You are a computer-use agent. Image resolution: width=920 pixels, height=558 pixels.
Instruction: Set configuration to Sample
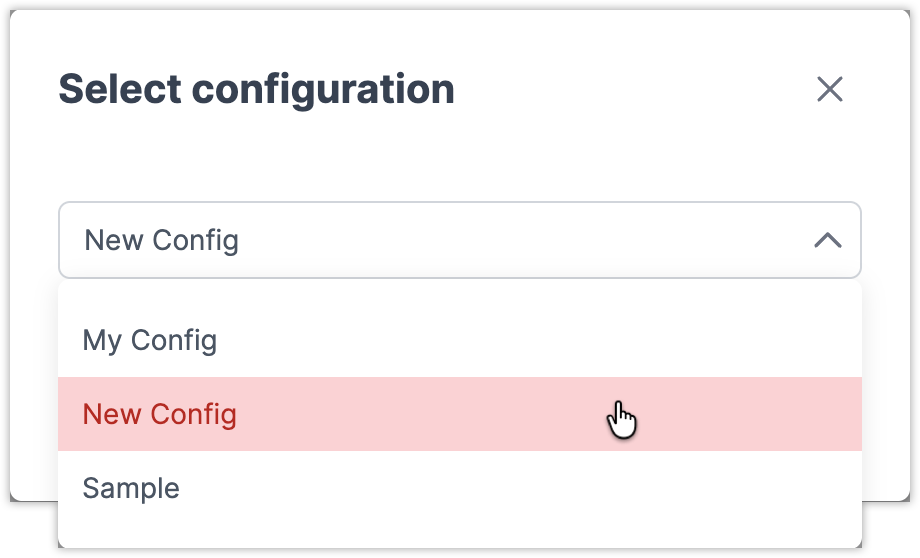(x=131, y=488)
